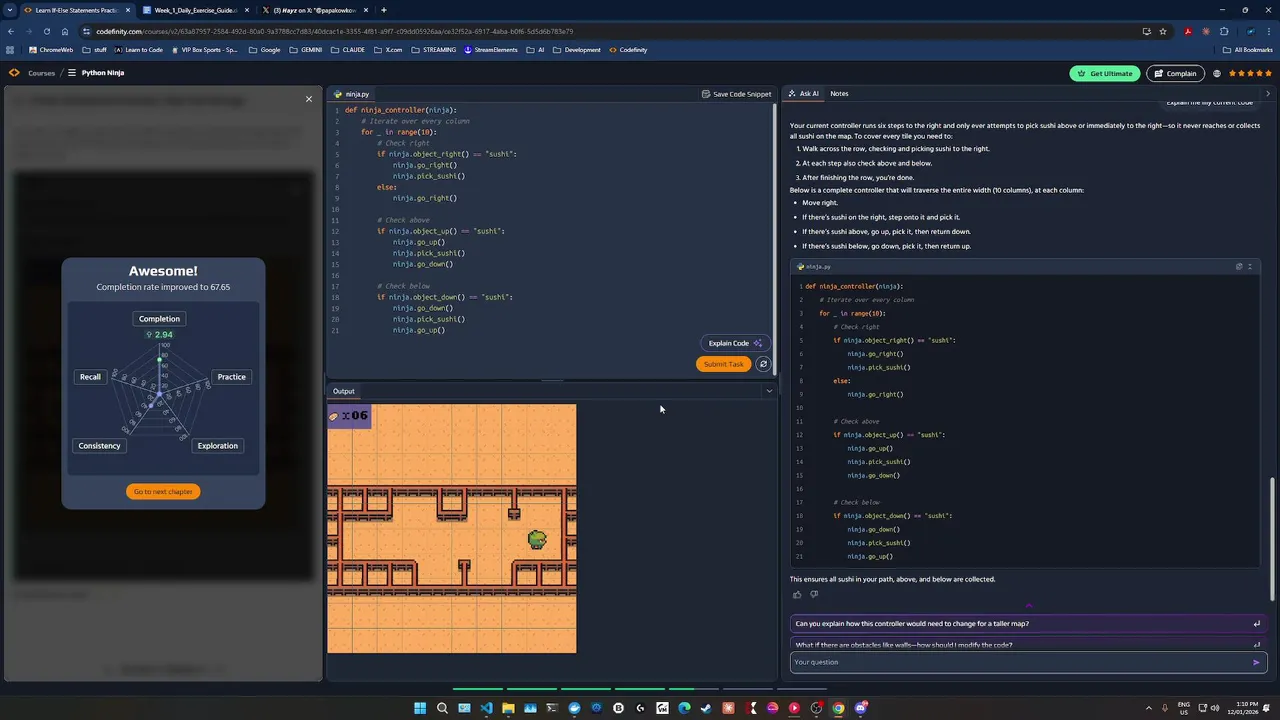The height and width of the screenshot is (720, 1280).
Task: Open the STREAMING bookmarks folder
Action: pyautogui.click(x=433, y=50)
